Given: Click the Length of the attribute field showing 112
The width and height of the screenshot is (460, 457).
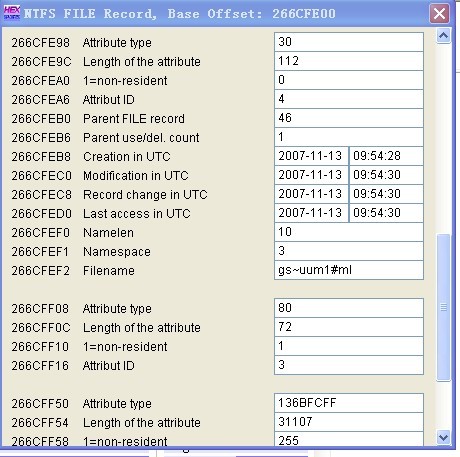Looking at the screenshot, I should click(x=349, y=61).
